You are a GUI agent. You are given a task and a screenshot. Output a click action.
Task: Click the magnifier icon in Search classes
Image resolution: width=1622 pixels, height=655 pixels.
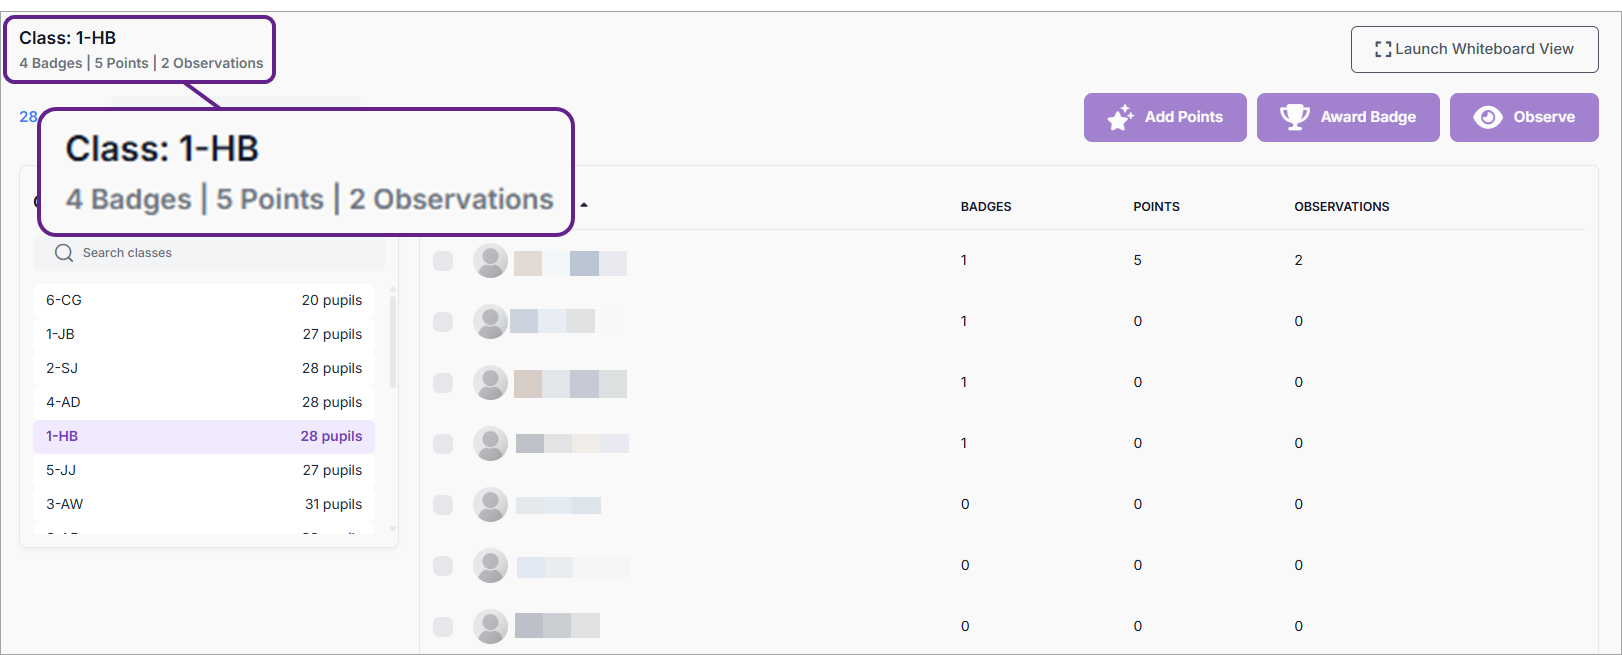click(64, 253)
